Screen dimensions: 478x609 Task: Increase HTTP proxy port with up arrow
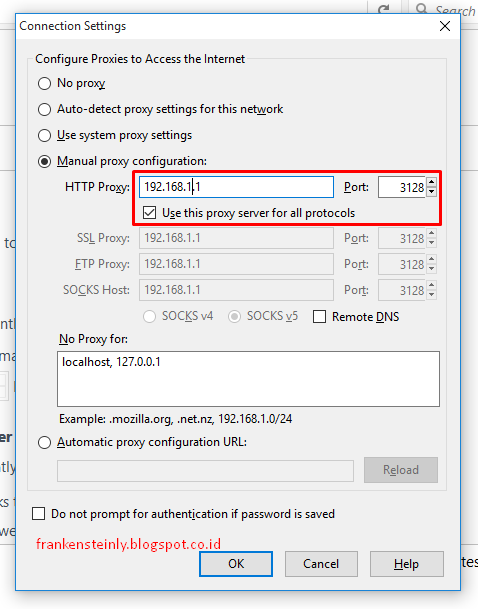431,182
